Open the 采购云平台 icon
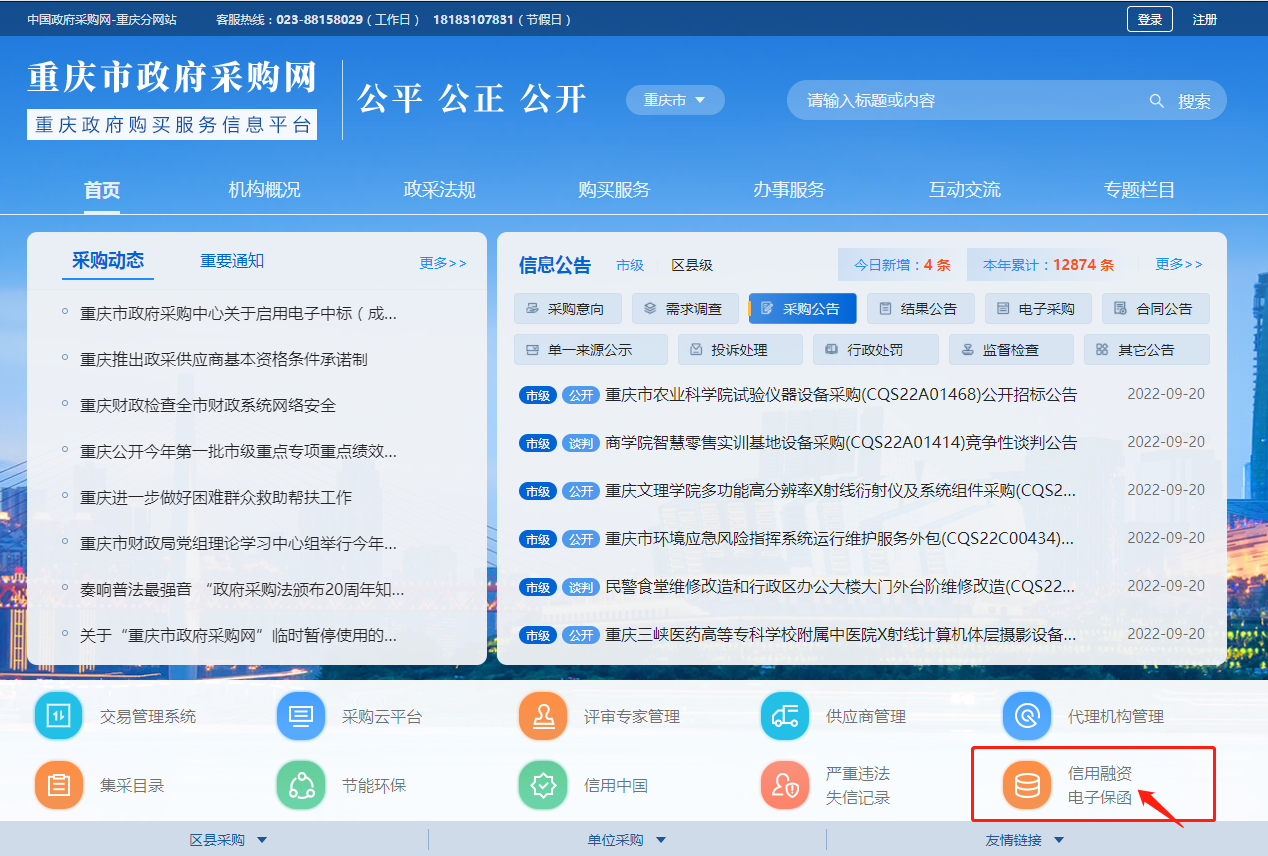Image resolution: width=1268 pixels, height=856 pixels. tap(300, 716)
